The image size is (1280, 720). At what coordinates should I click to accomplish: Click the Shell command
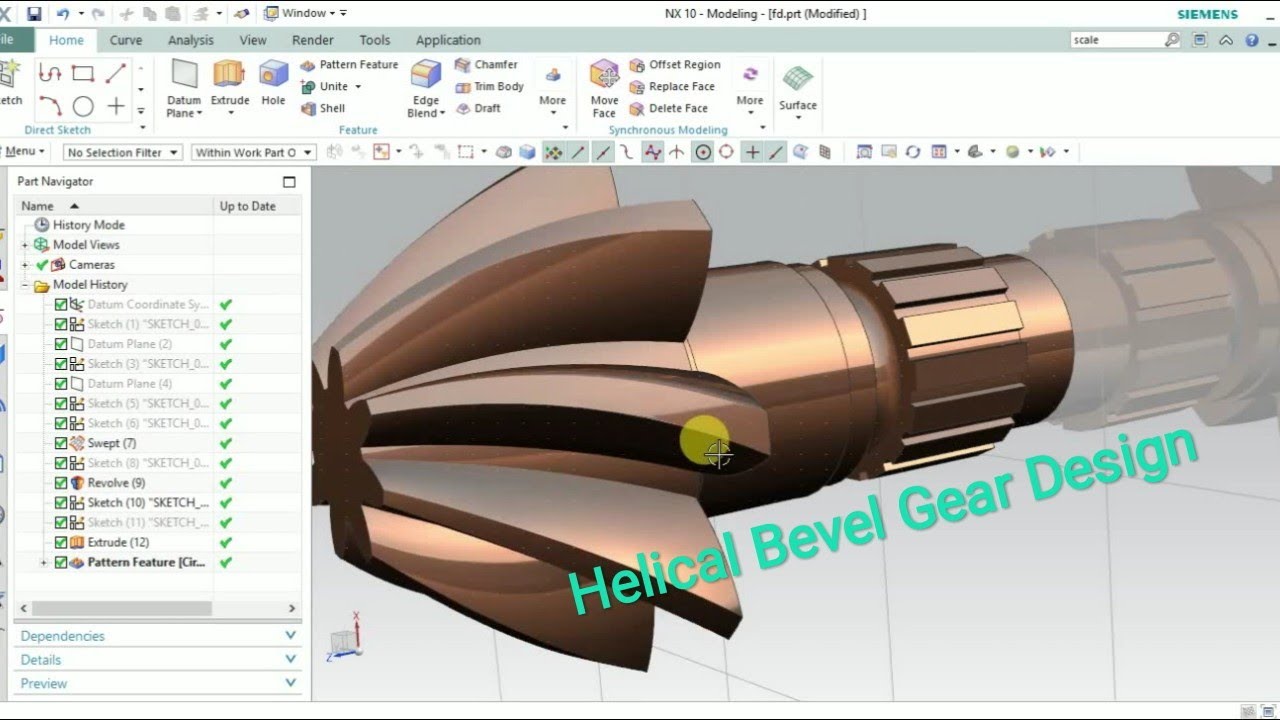[x=323, y=108]
